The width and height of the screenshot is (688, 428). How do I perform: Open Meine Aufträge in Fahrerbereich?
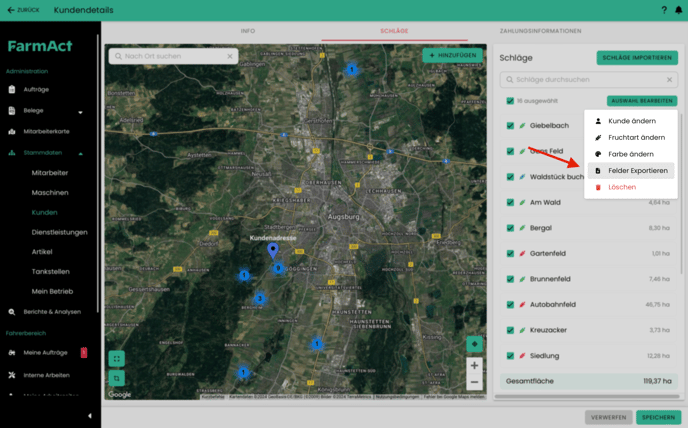pyautogui.click(x=45, y=352)
